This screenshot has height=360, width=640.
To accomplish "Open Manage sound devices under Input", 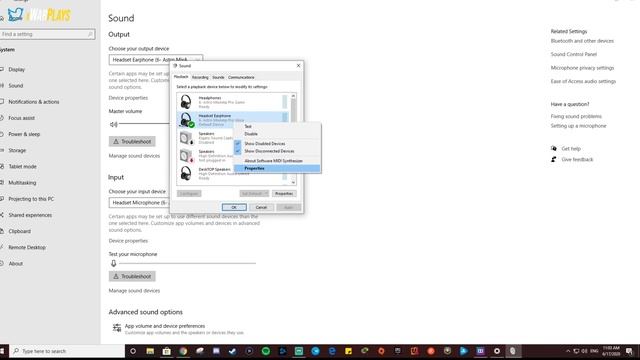I will click(x=134, y=291).
